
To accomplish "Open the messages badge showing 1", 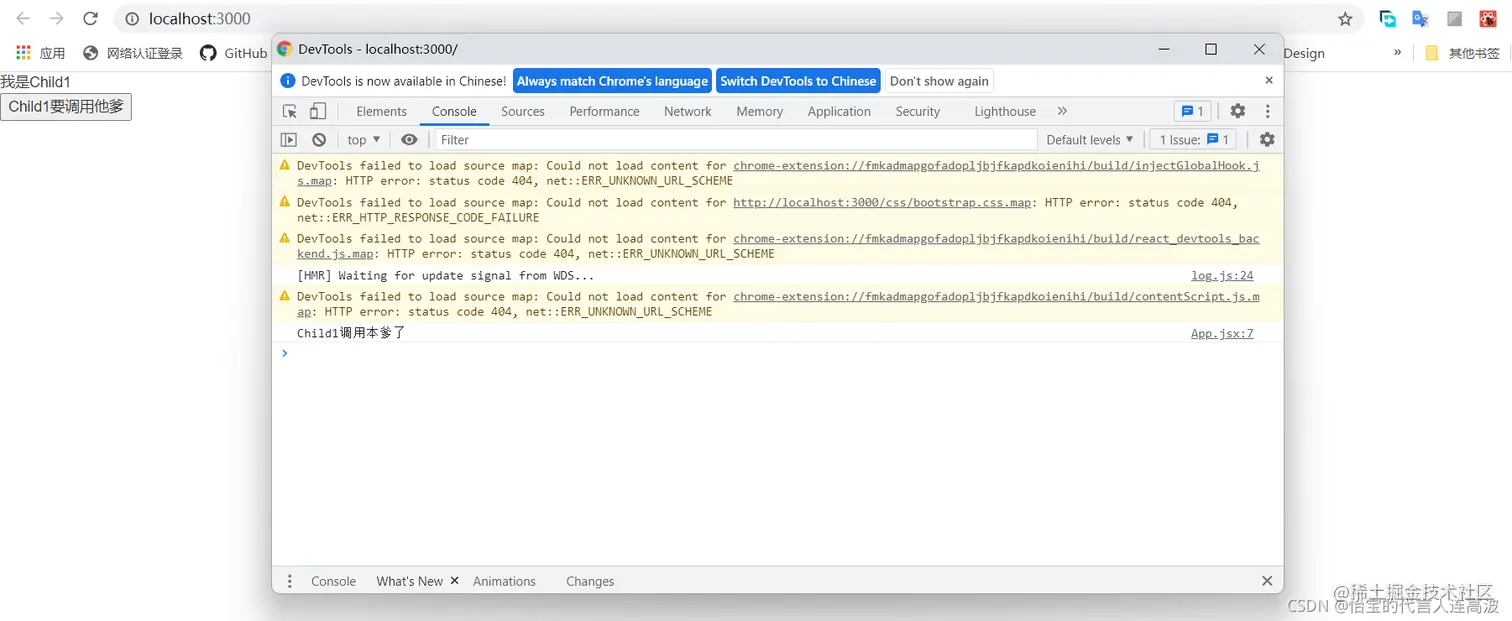I will click(1192, 111).
